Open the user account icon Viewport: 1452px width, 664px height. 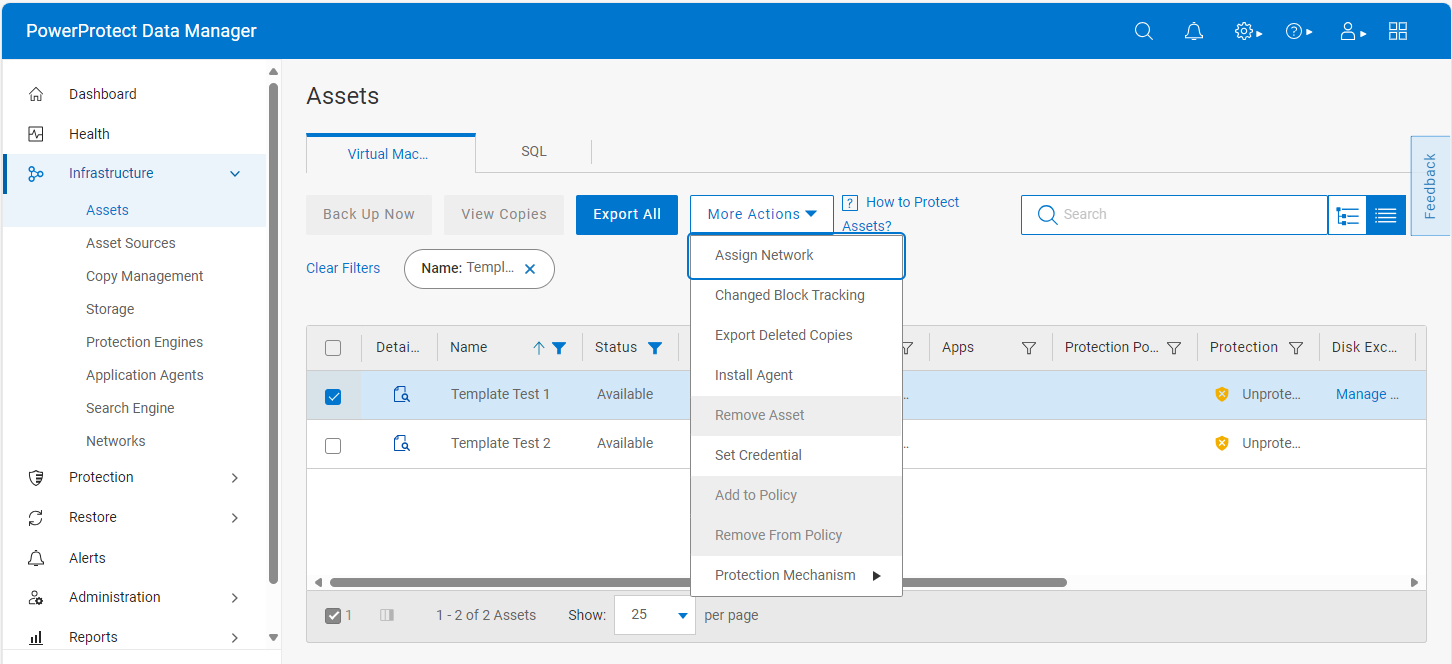[x=1348, y=30]
